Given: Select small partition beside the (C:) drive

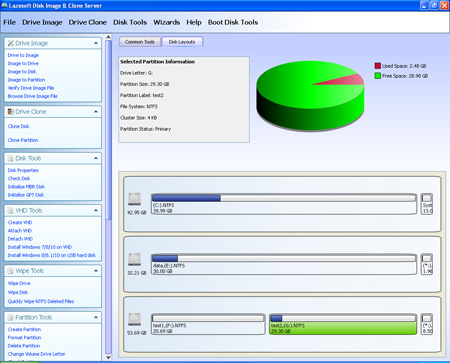Looking at the screenshot, I should [x=427, y=204].
